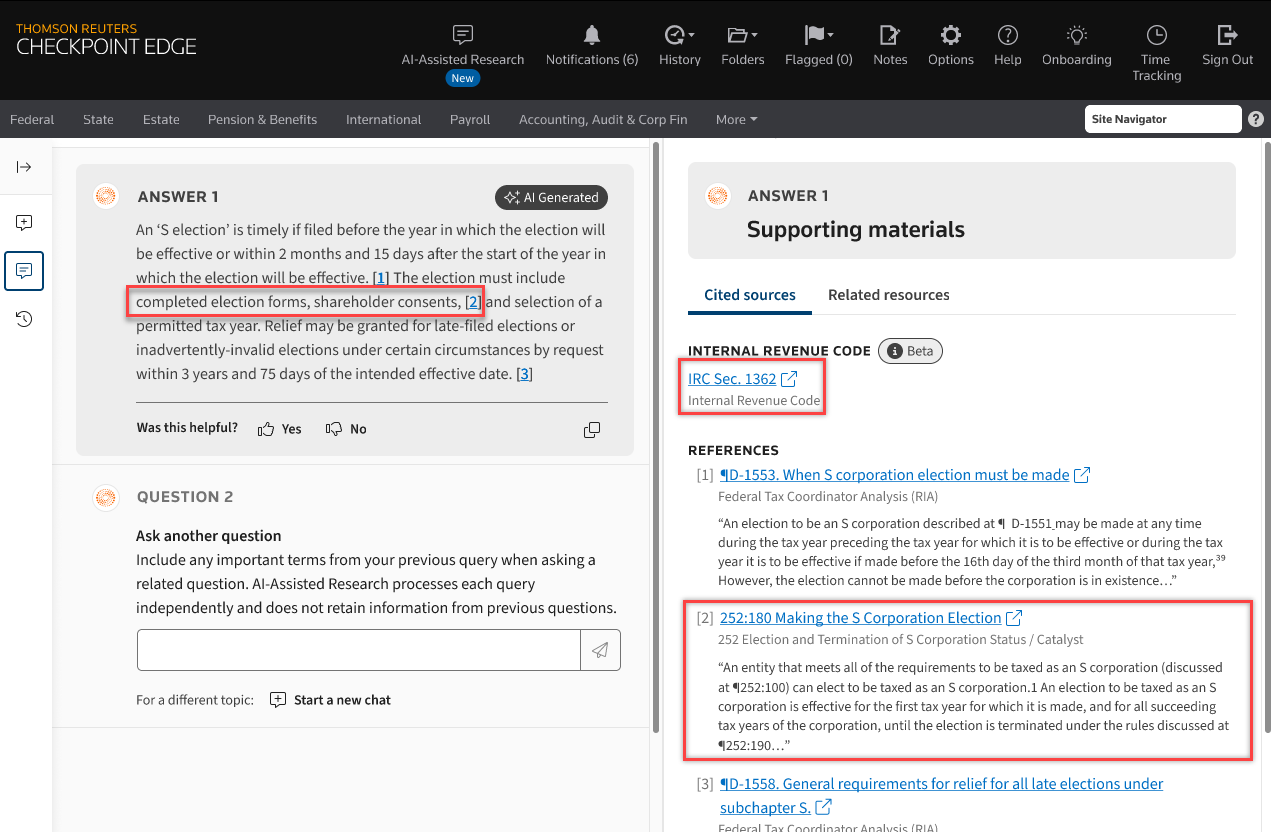The height and width of the screenshot is (832, 1271).
Task: Expand the left sidebar panel arrow
Action: coord(24,167)
